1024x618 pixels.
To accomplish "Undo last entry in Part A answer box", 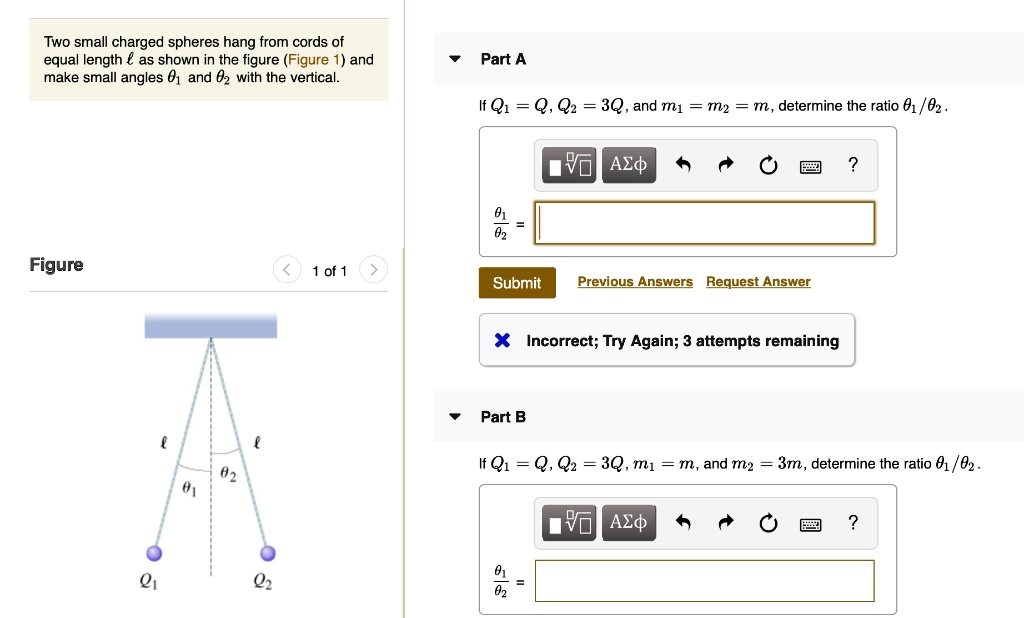I will pyautogui.click(x=684, y=164).
